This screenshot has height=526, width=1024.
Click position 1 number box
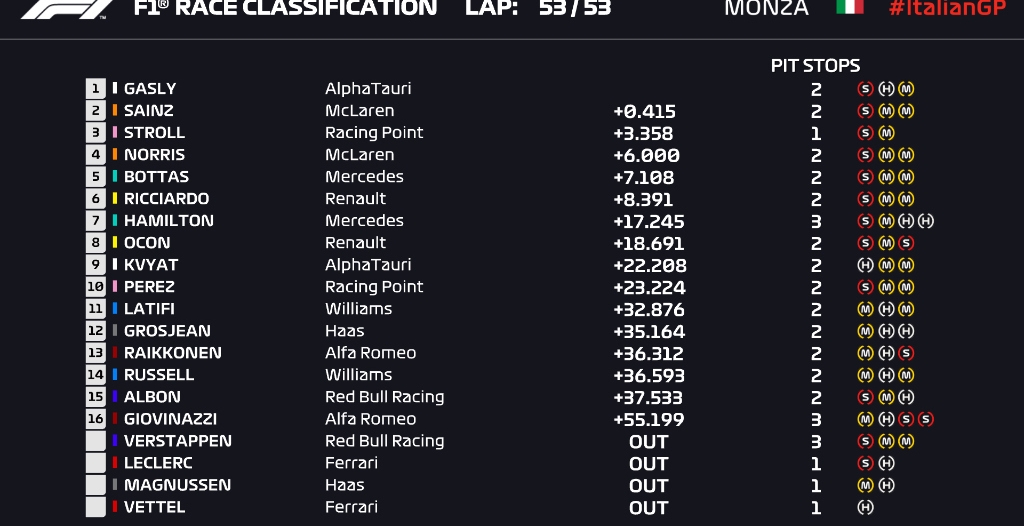pos(95,89)
